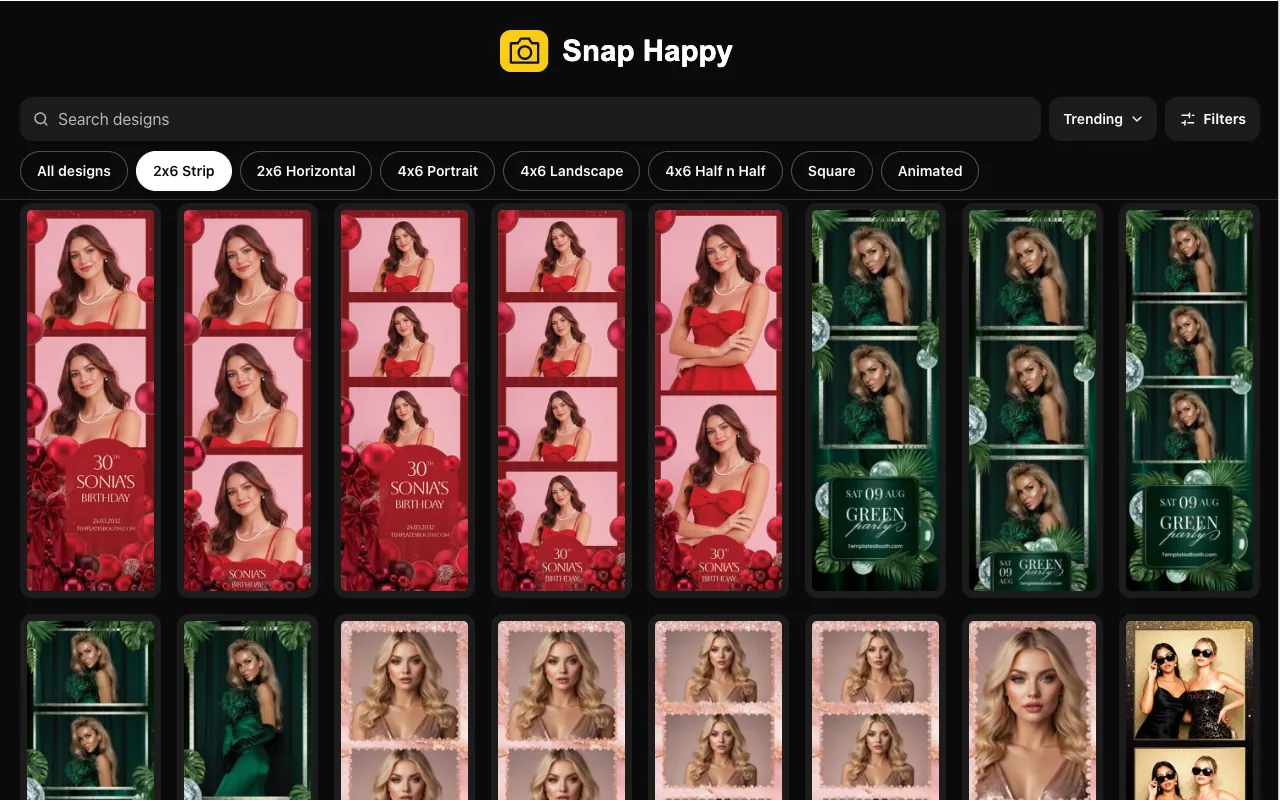Open red strip with full-length dress pose
Screen dimensions: 1280x800
pos(719,400)
